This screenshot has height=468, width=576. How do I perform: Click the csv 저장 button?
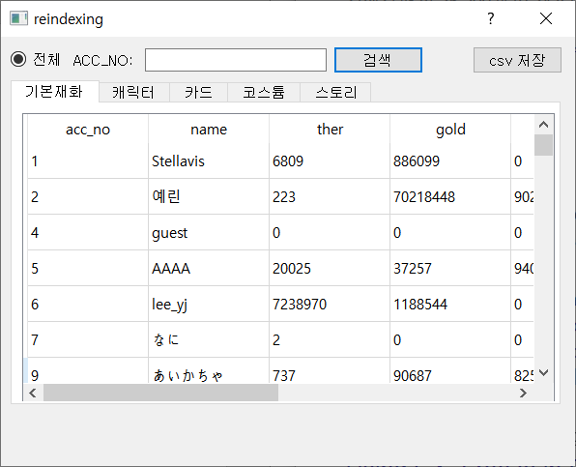(x=517, y=60)
